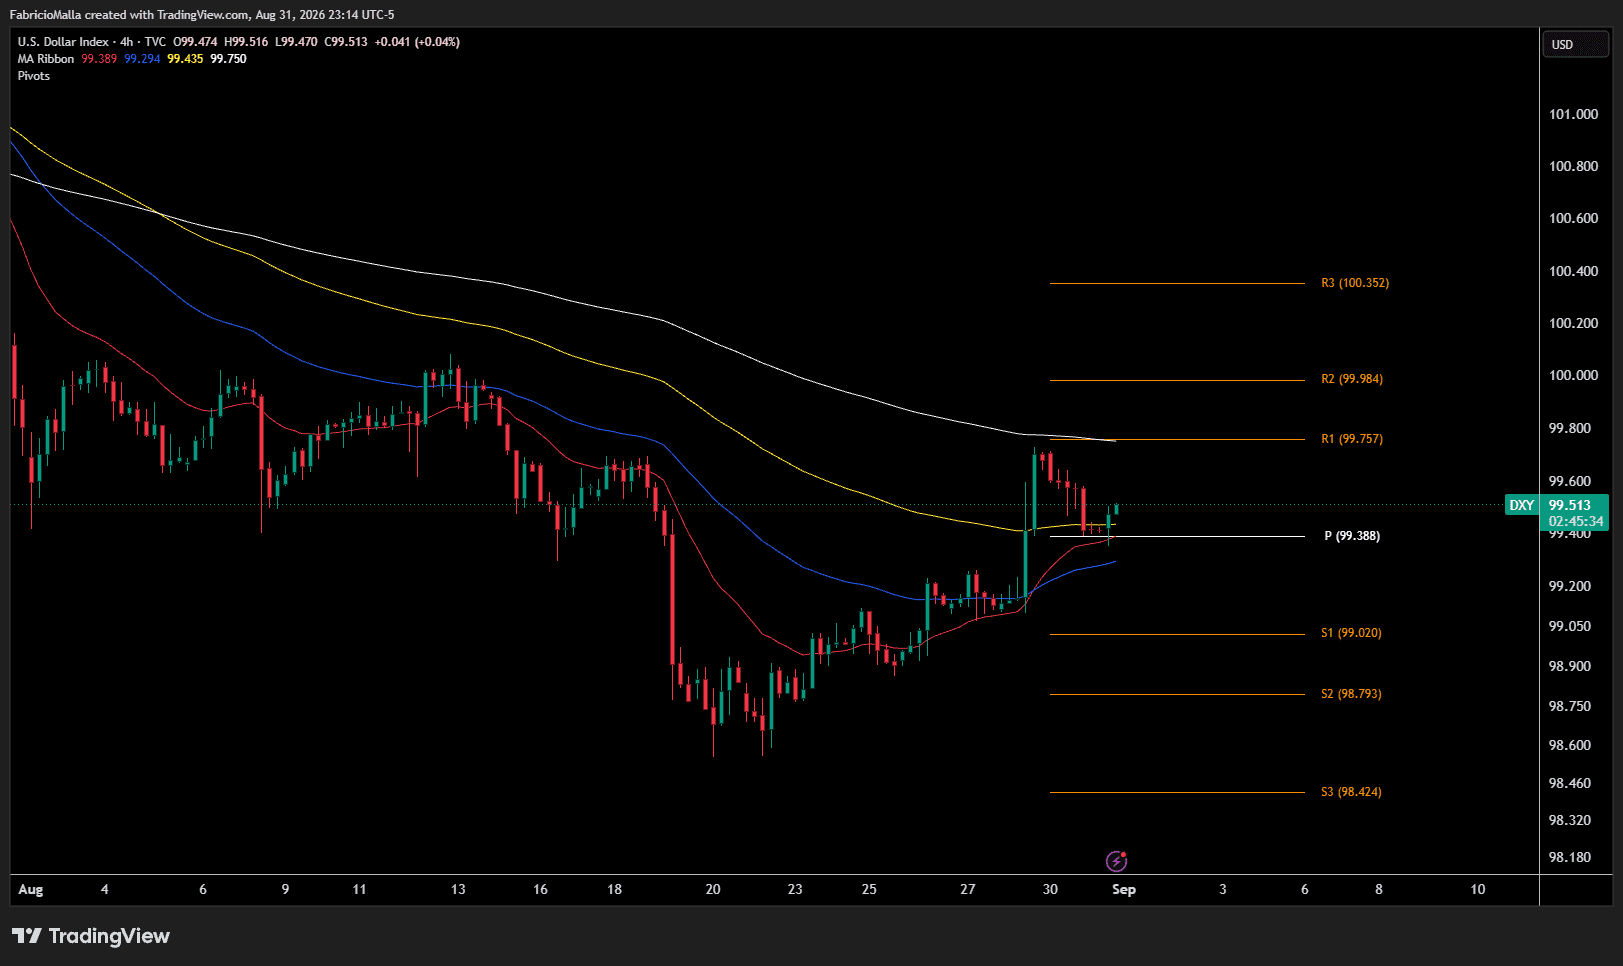Click the R2 (99.984) pivot label
Image resolution: width=1623 pixels, height=966 pixels.
coord(1352,379)
